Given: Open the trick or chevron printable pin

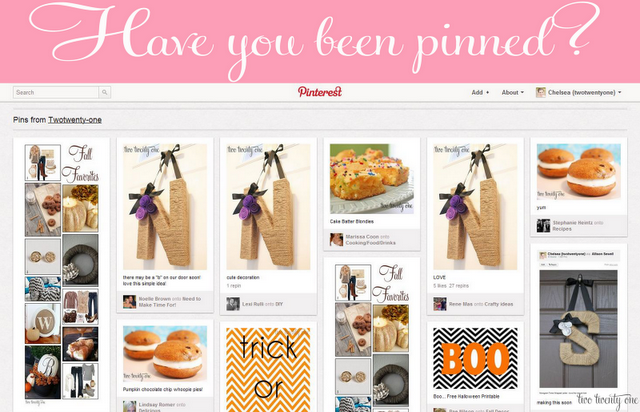Looking at the screenshot, I should (x=268, y=370).
